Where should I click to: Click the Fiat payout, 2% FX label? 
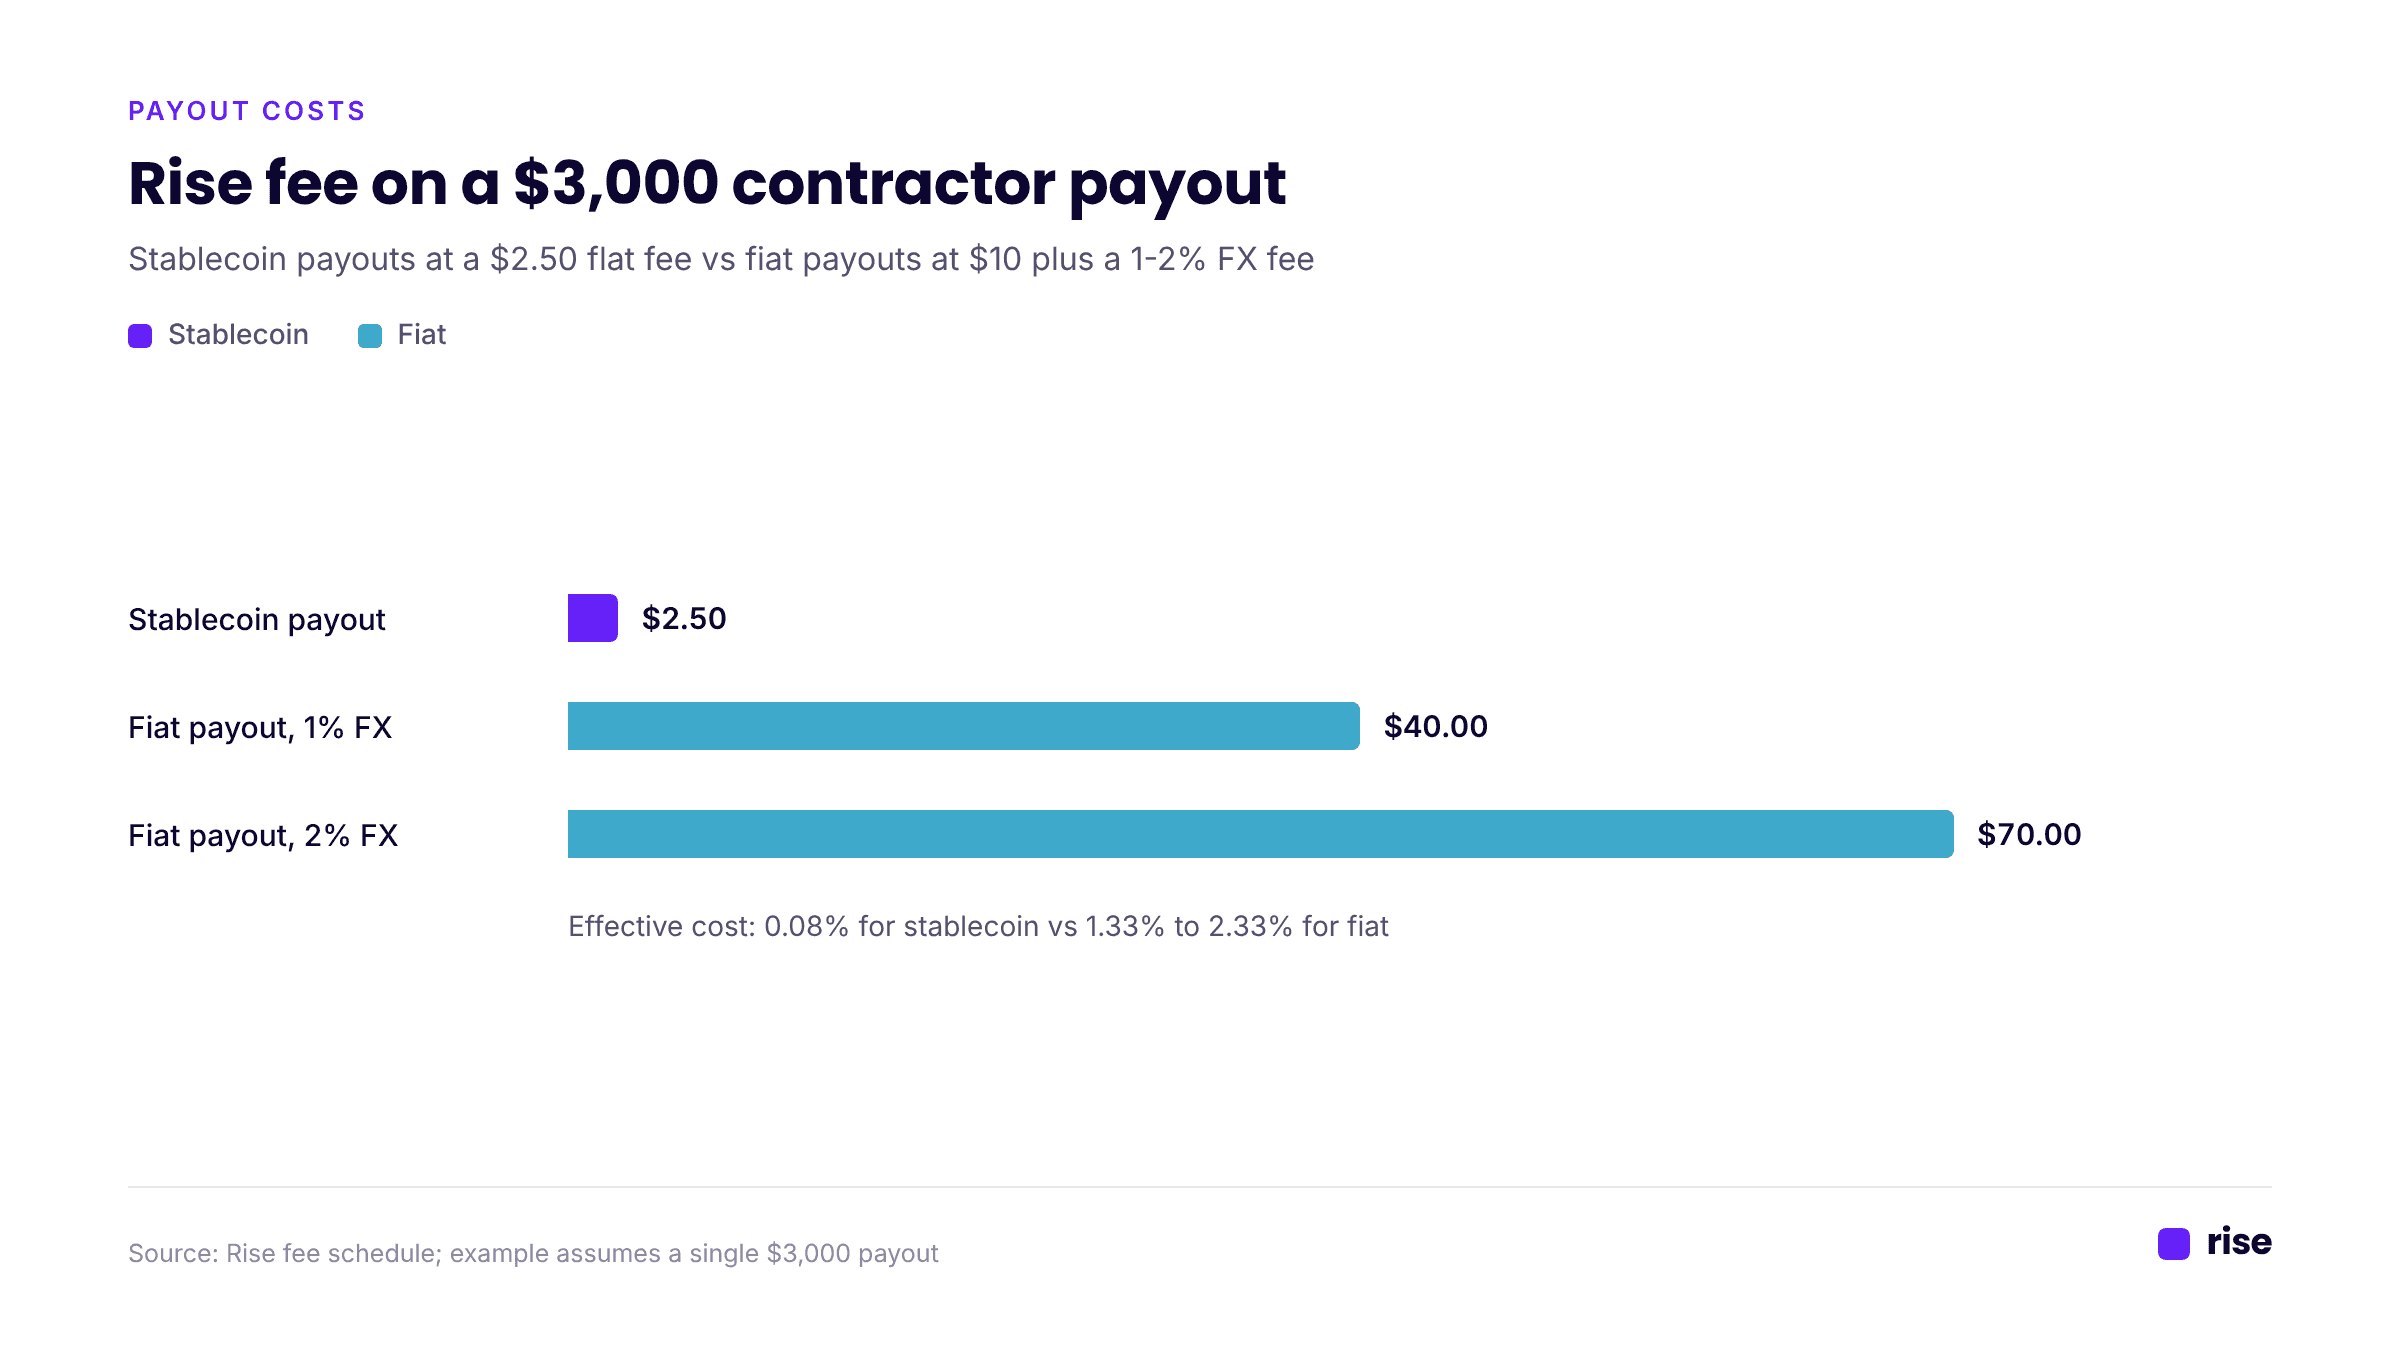(263, 835)
